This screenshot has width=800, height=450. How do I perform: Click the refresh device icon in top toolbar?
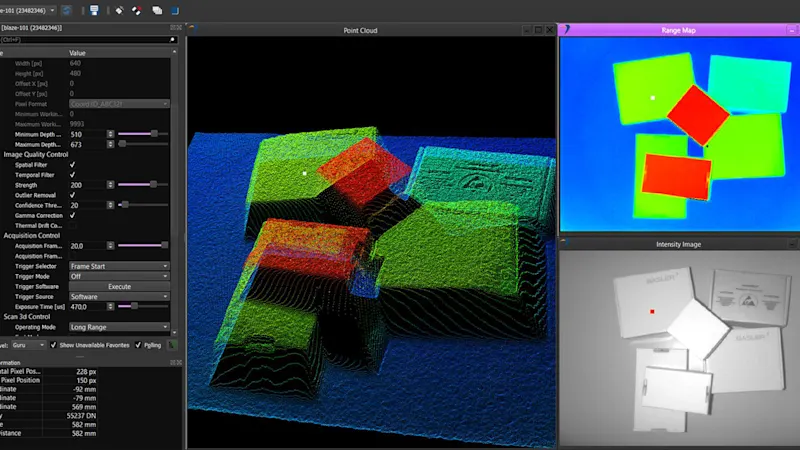[x=66, y=10]
